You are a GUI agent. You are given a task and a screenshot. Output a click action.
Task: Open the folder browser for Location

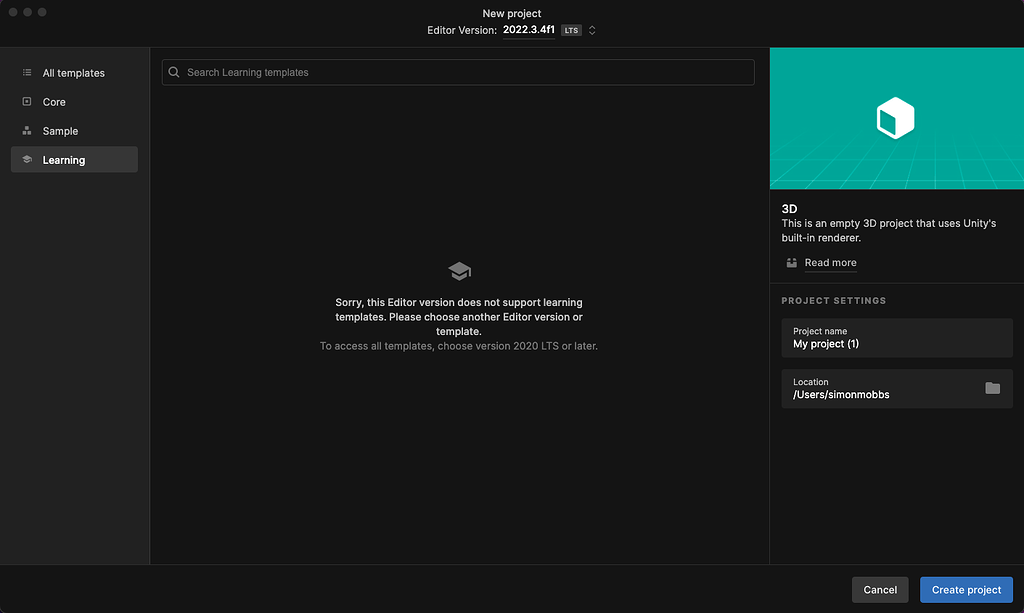click(x=992, y=387)
